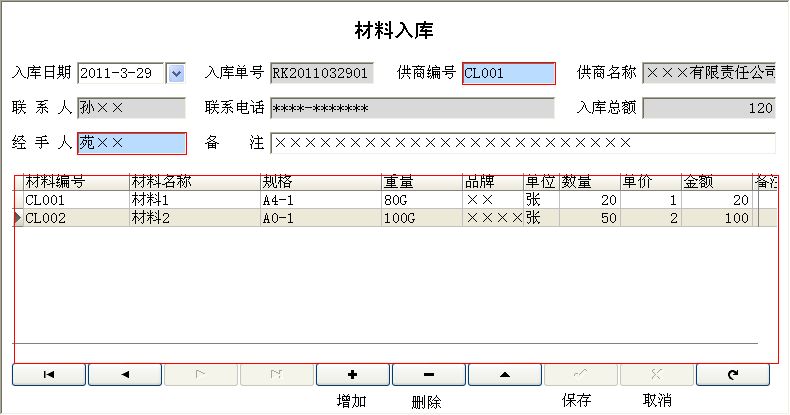790x415 pixels.
Task: Click the A0-1 specification cell
Action: (x=321, y=218)
